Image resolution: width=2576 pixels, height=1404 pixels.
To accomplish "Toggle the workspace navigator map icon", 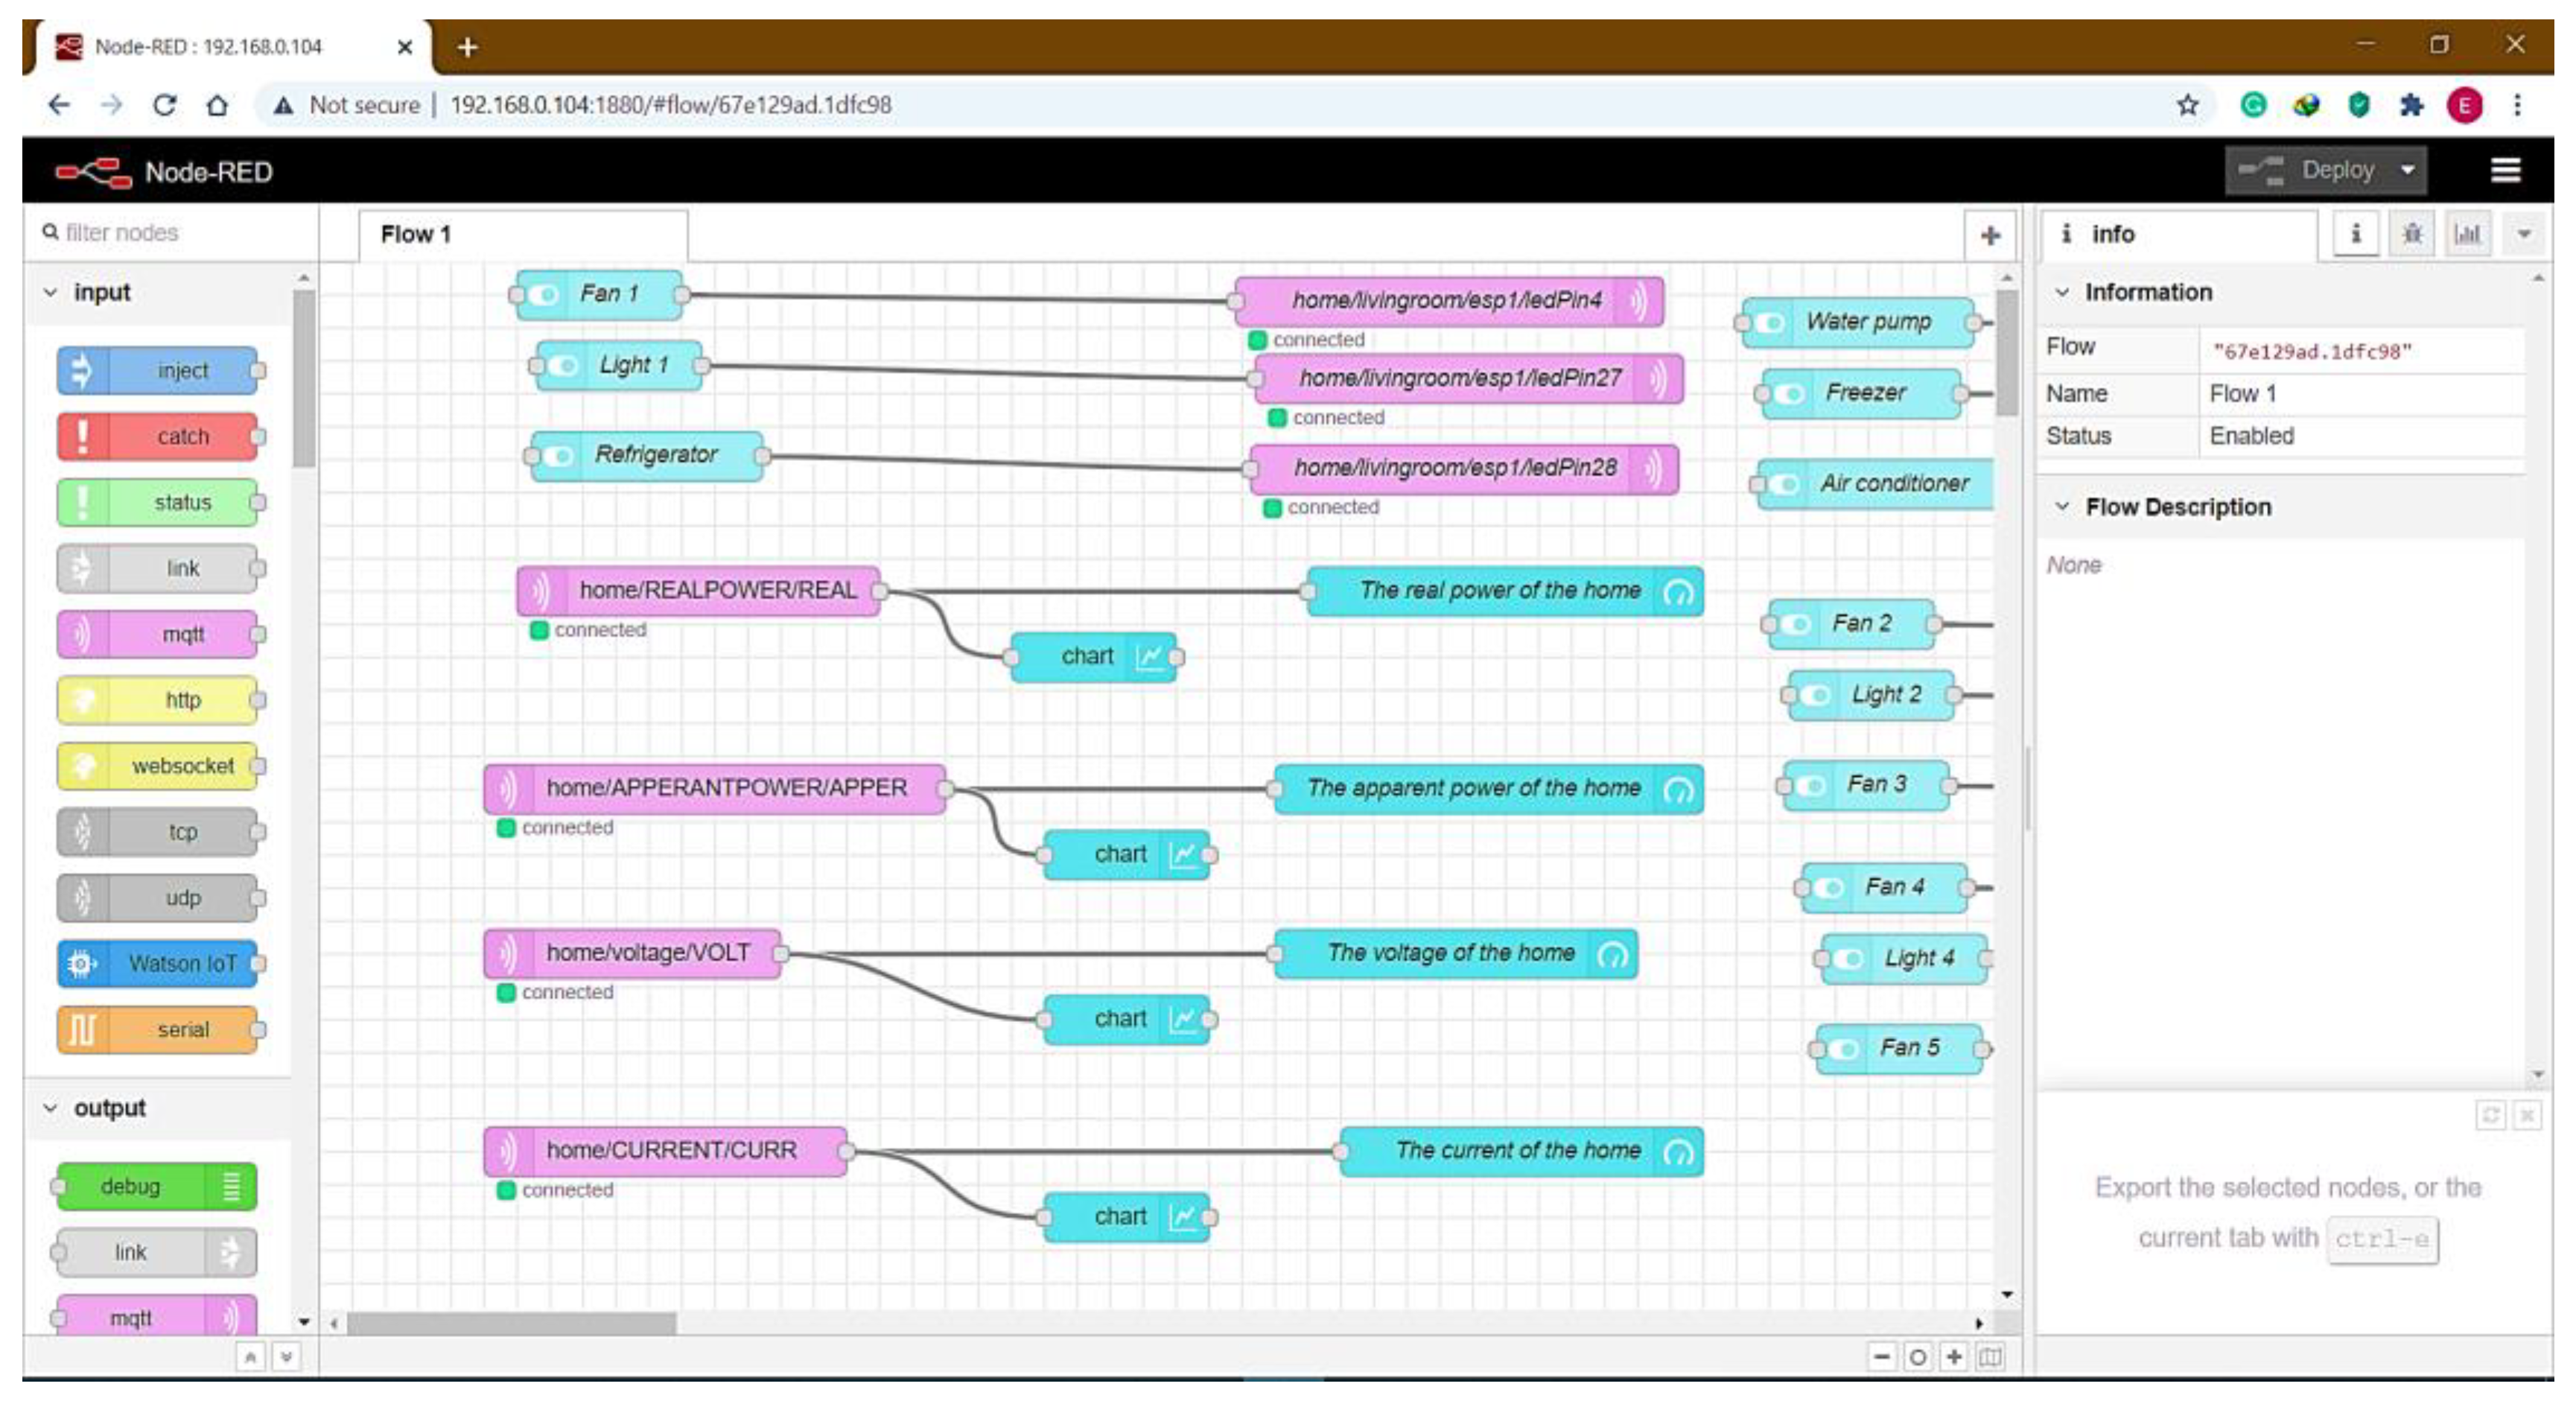I will tap(1990, 1357).
